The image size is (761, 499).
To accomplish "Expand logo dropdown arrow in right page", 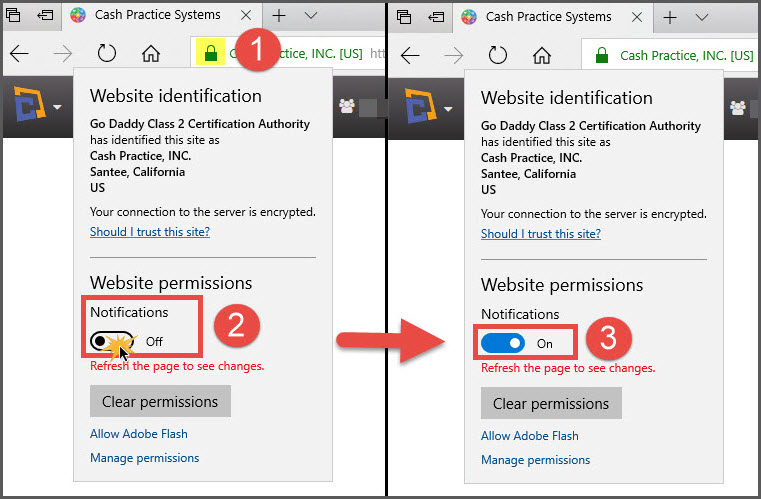I will click(448, 109).
